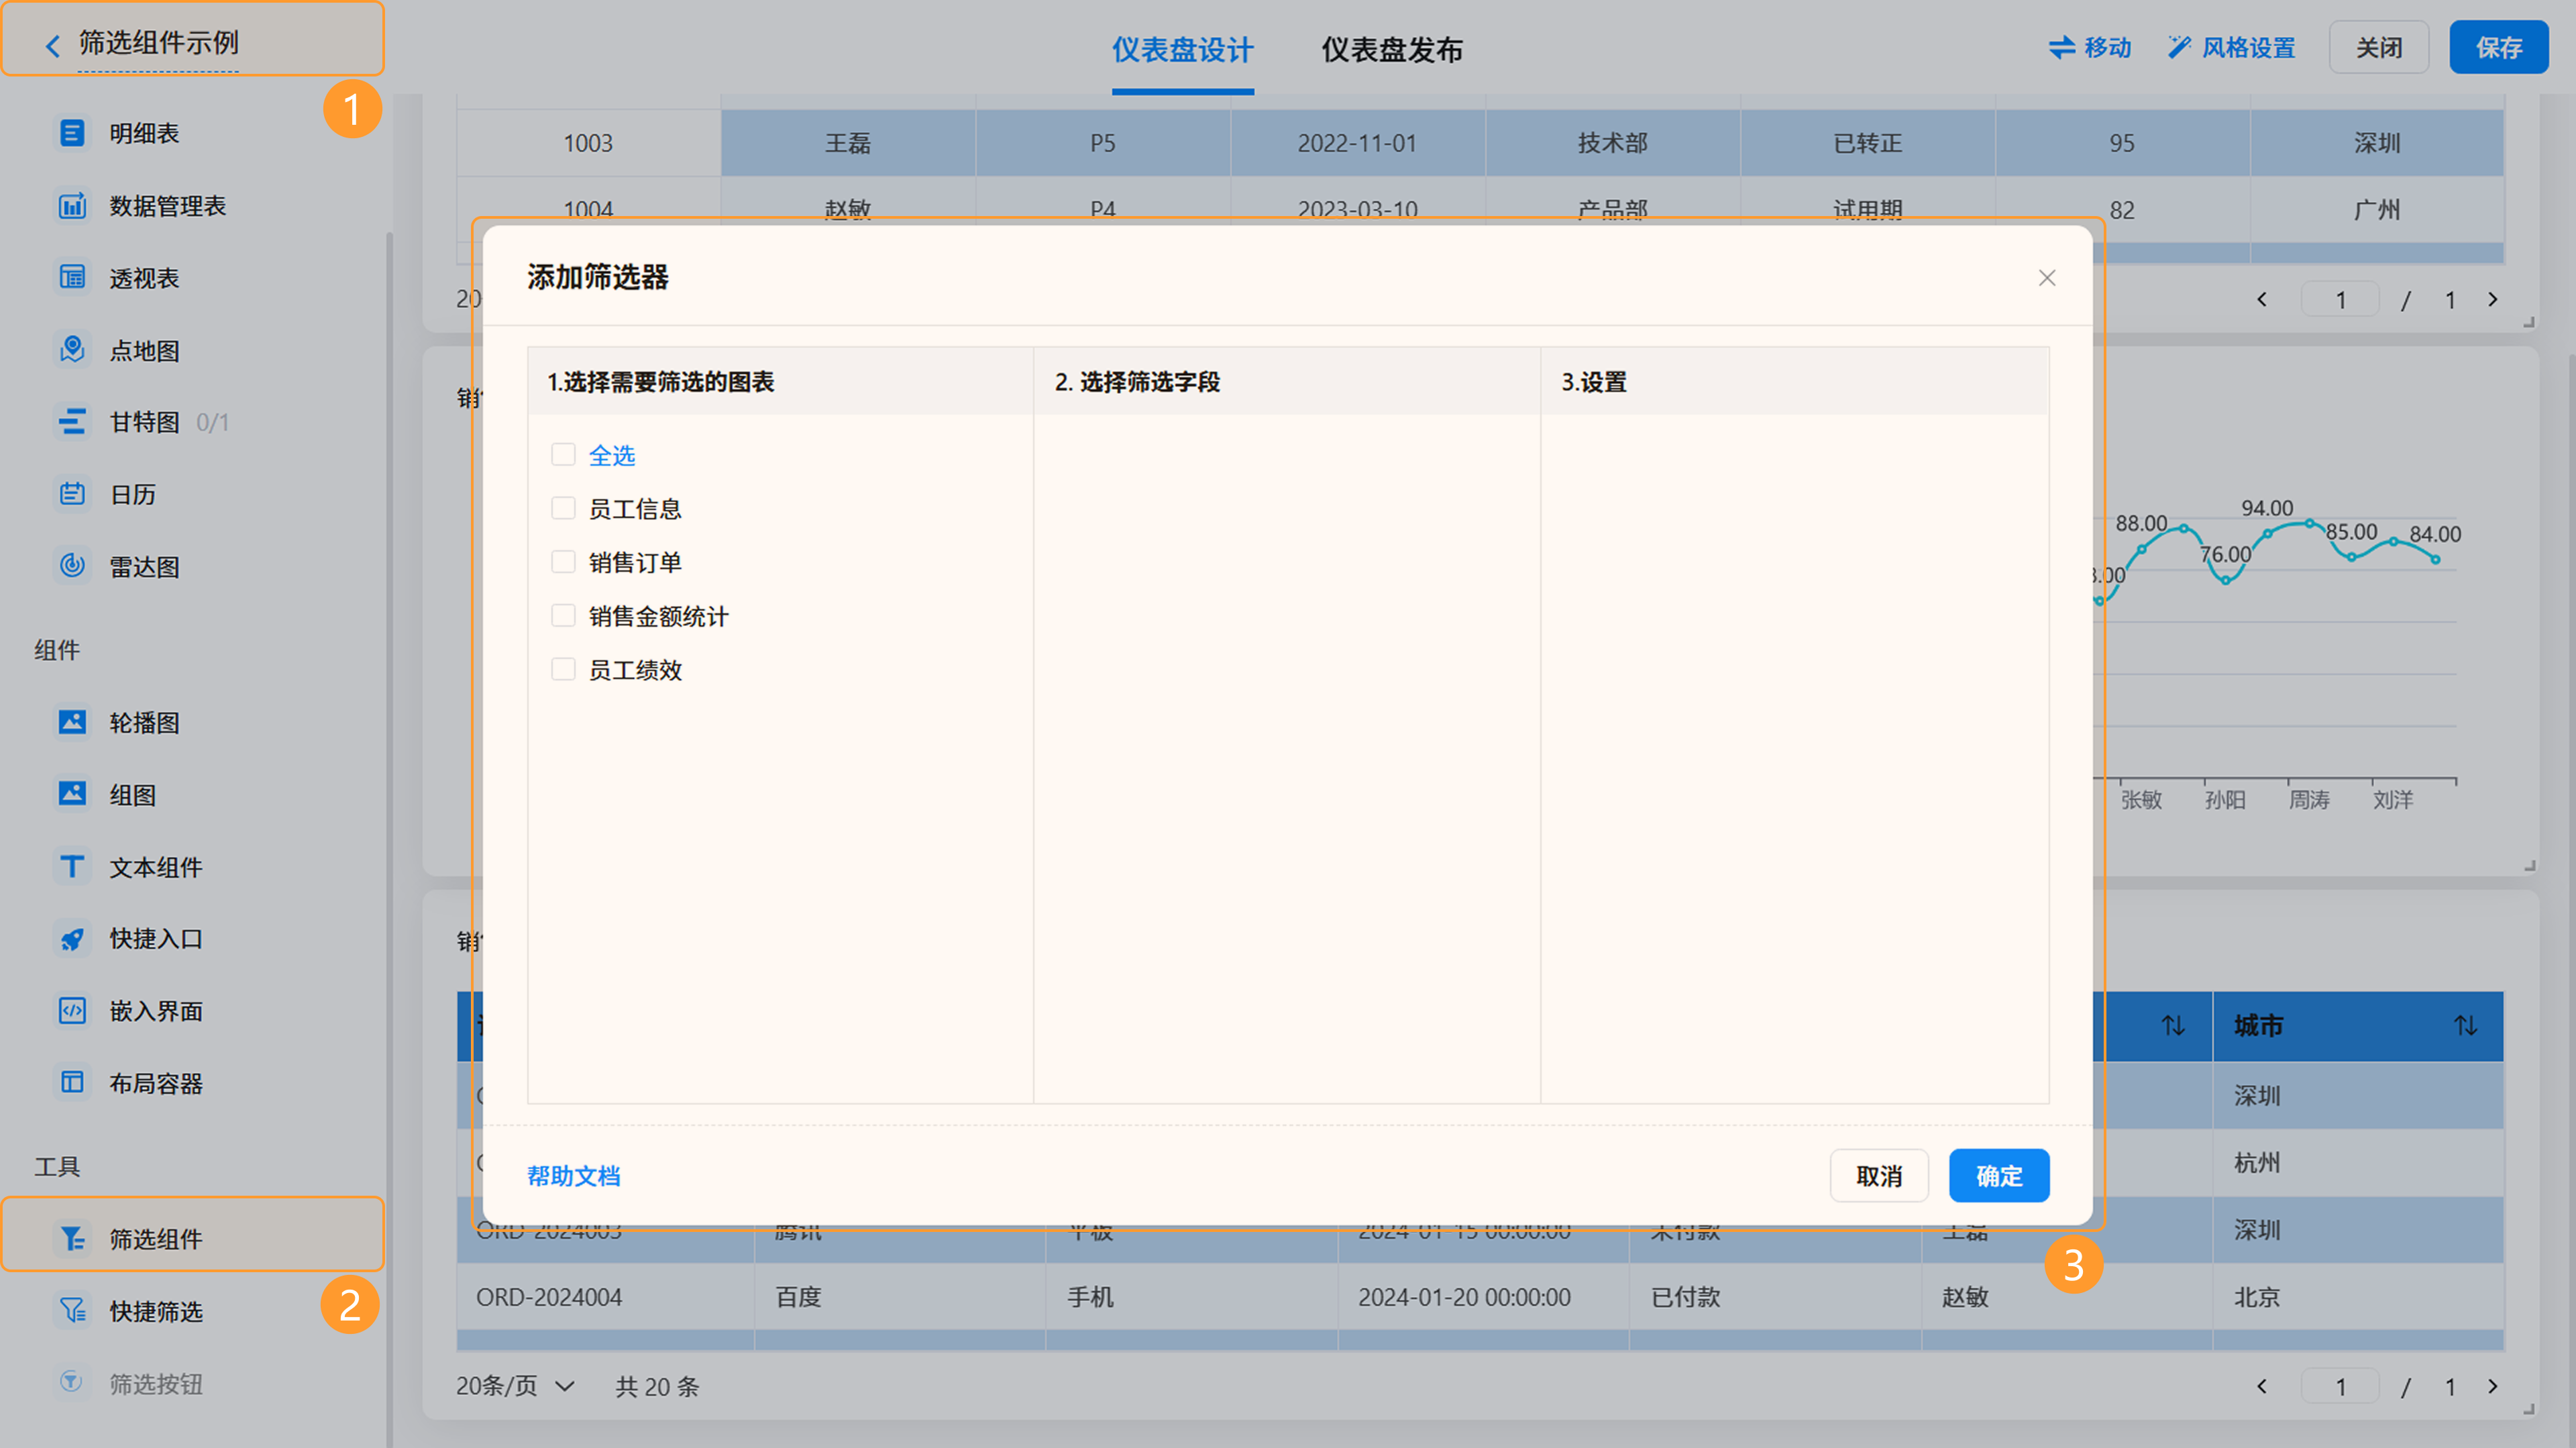This screenshot has height=1448, width=2576.
Task: Check the 员工绩效 checkbox
Action: pyautogui.click(x=563, y=670)
